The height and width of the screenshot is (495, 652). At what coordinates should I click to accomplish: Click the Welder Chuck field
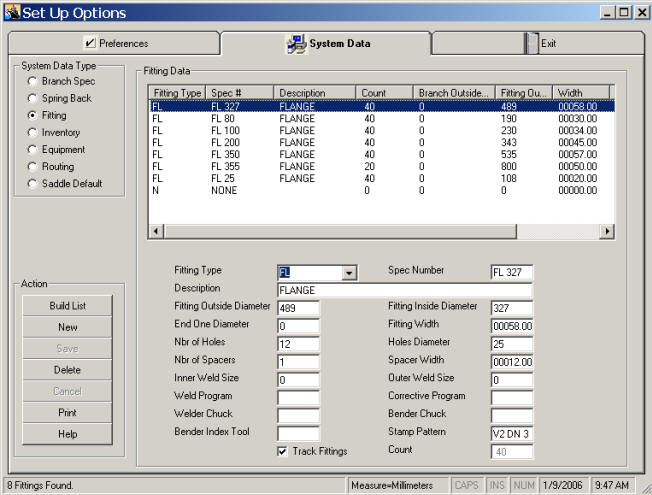point(299,416)
